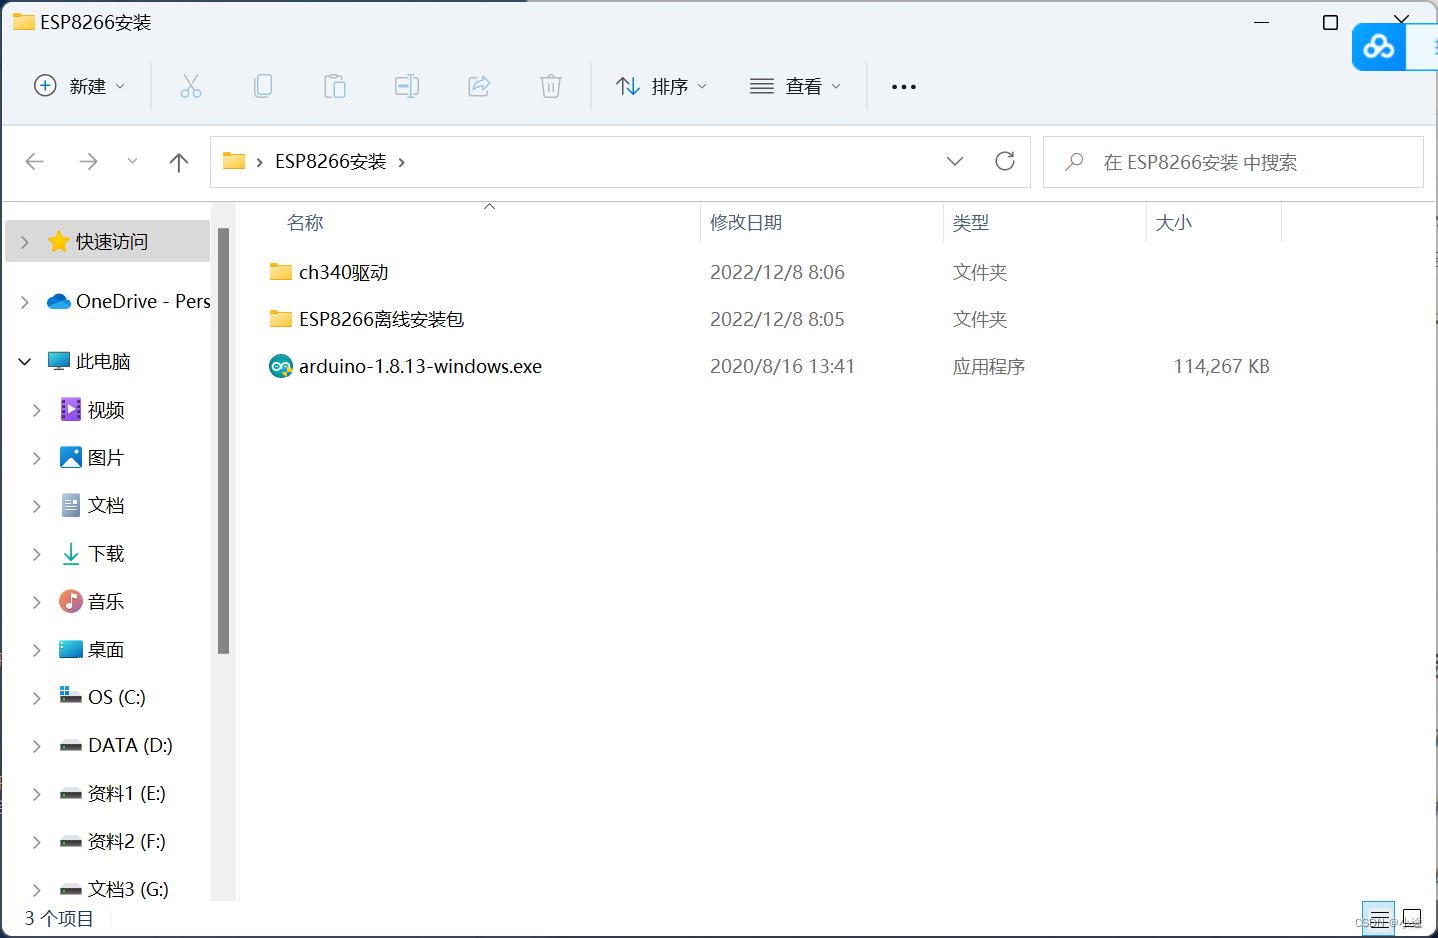Select the arduino-1.8.13-windows.exe installer
Screen dimensions: 1438x938
pos(420,366)
